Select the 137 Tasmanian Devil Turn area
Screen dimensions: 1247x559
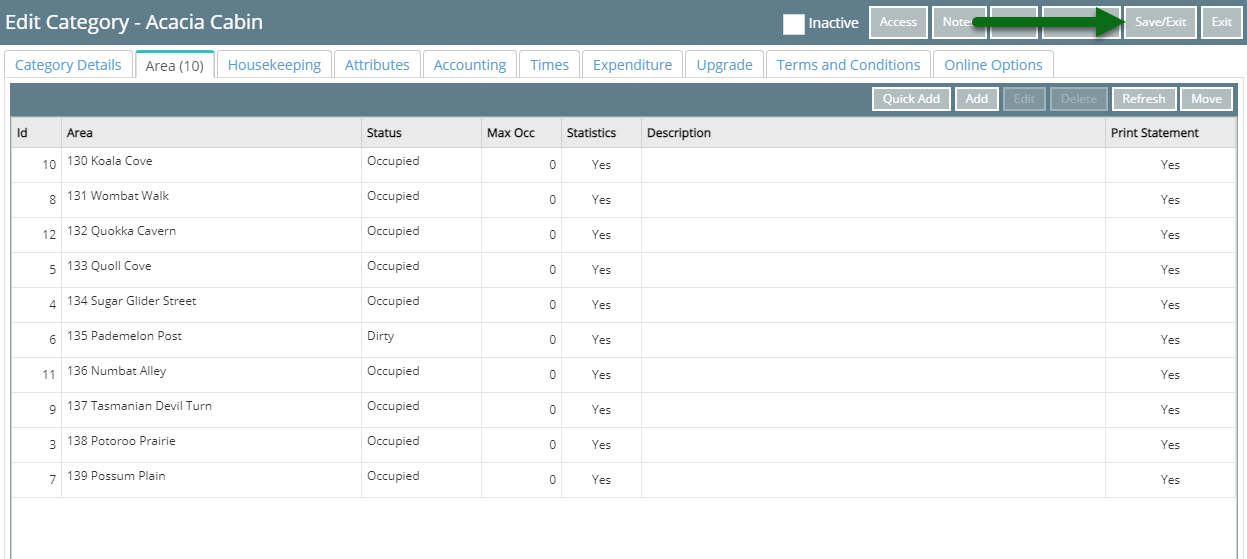coord(139,406)
